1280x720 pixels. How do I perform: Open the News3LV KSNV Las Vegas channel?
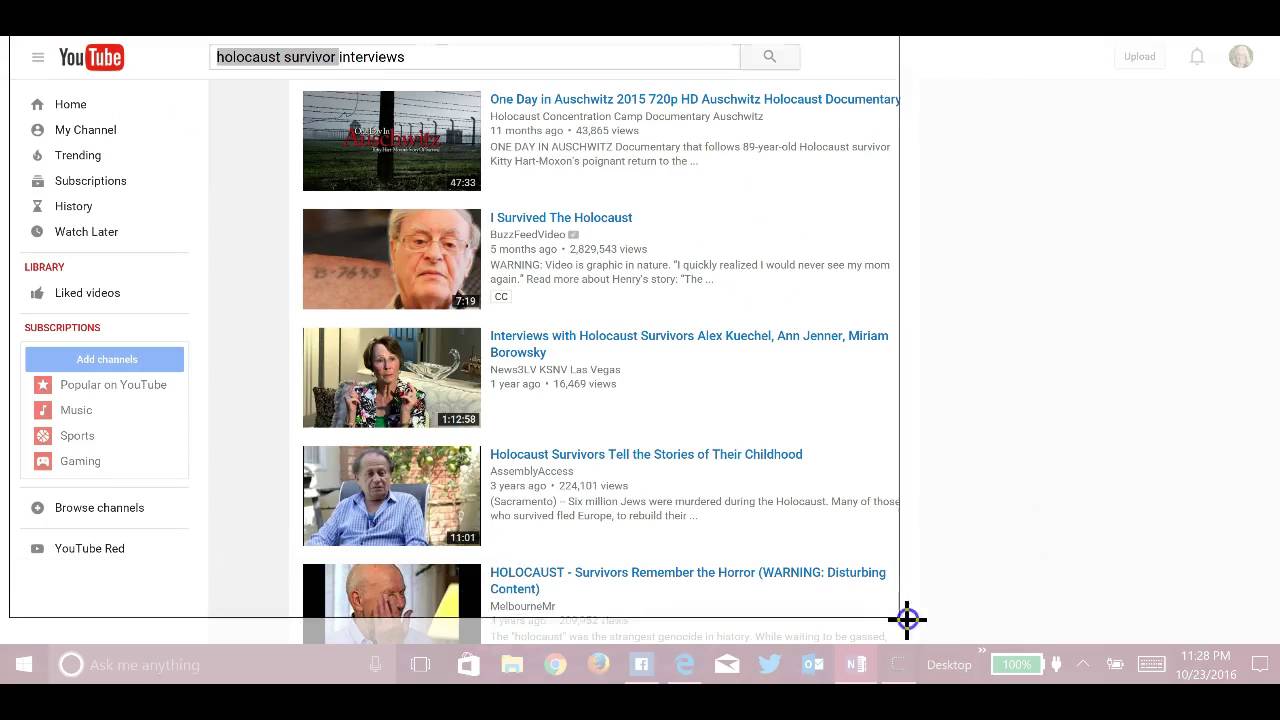(555, 370)
